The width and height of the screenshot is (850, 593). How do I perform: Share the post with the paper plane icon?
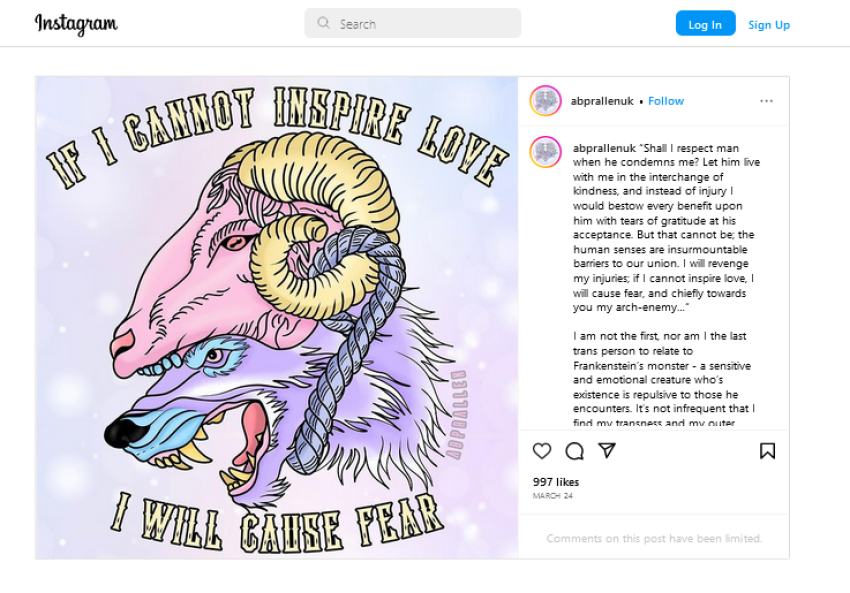pos(607,451)
